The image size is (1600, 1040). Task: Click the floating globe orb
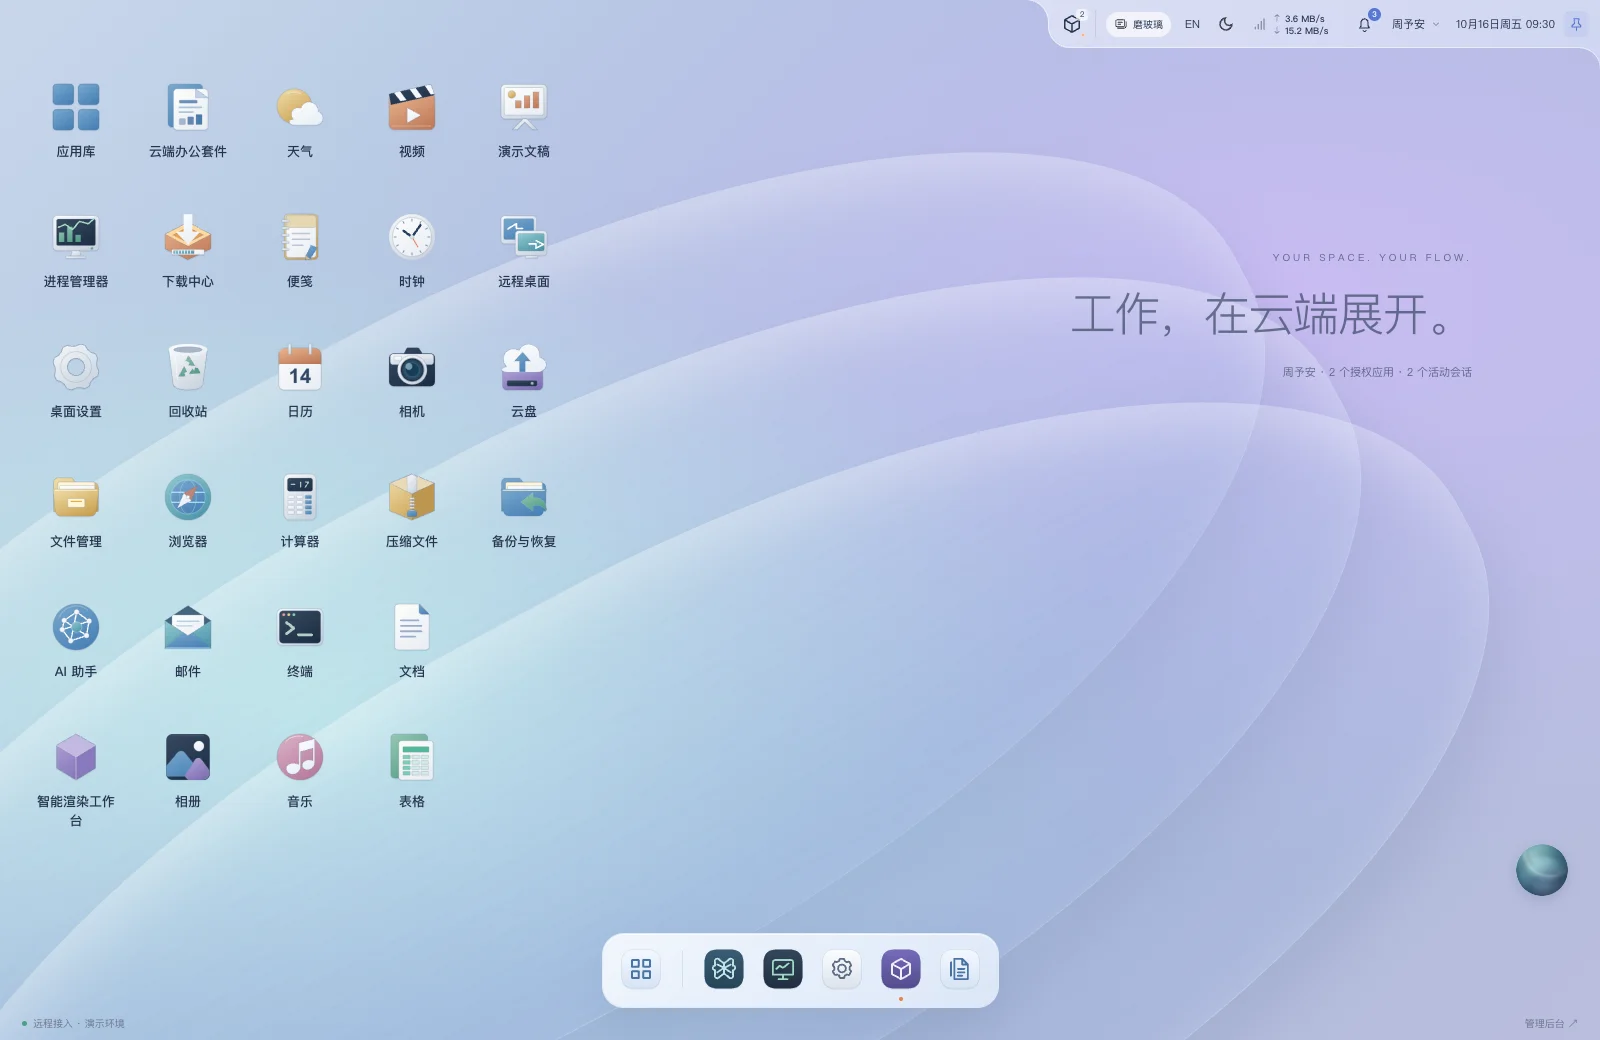[1542, 870]
